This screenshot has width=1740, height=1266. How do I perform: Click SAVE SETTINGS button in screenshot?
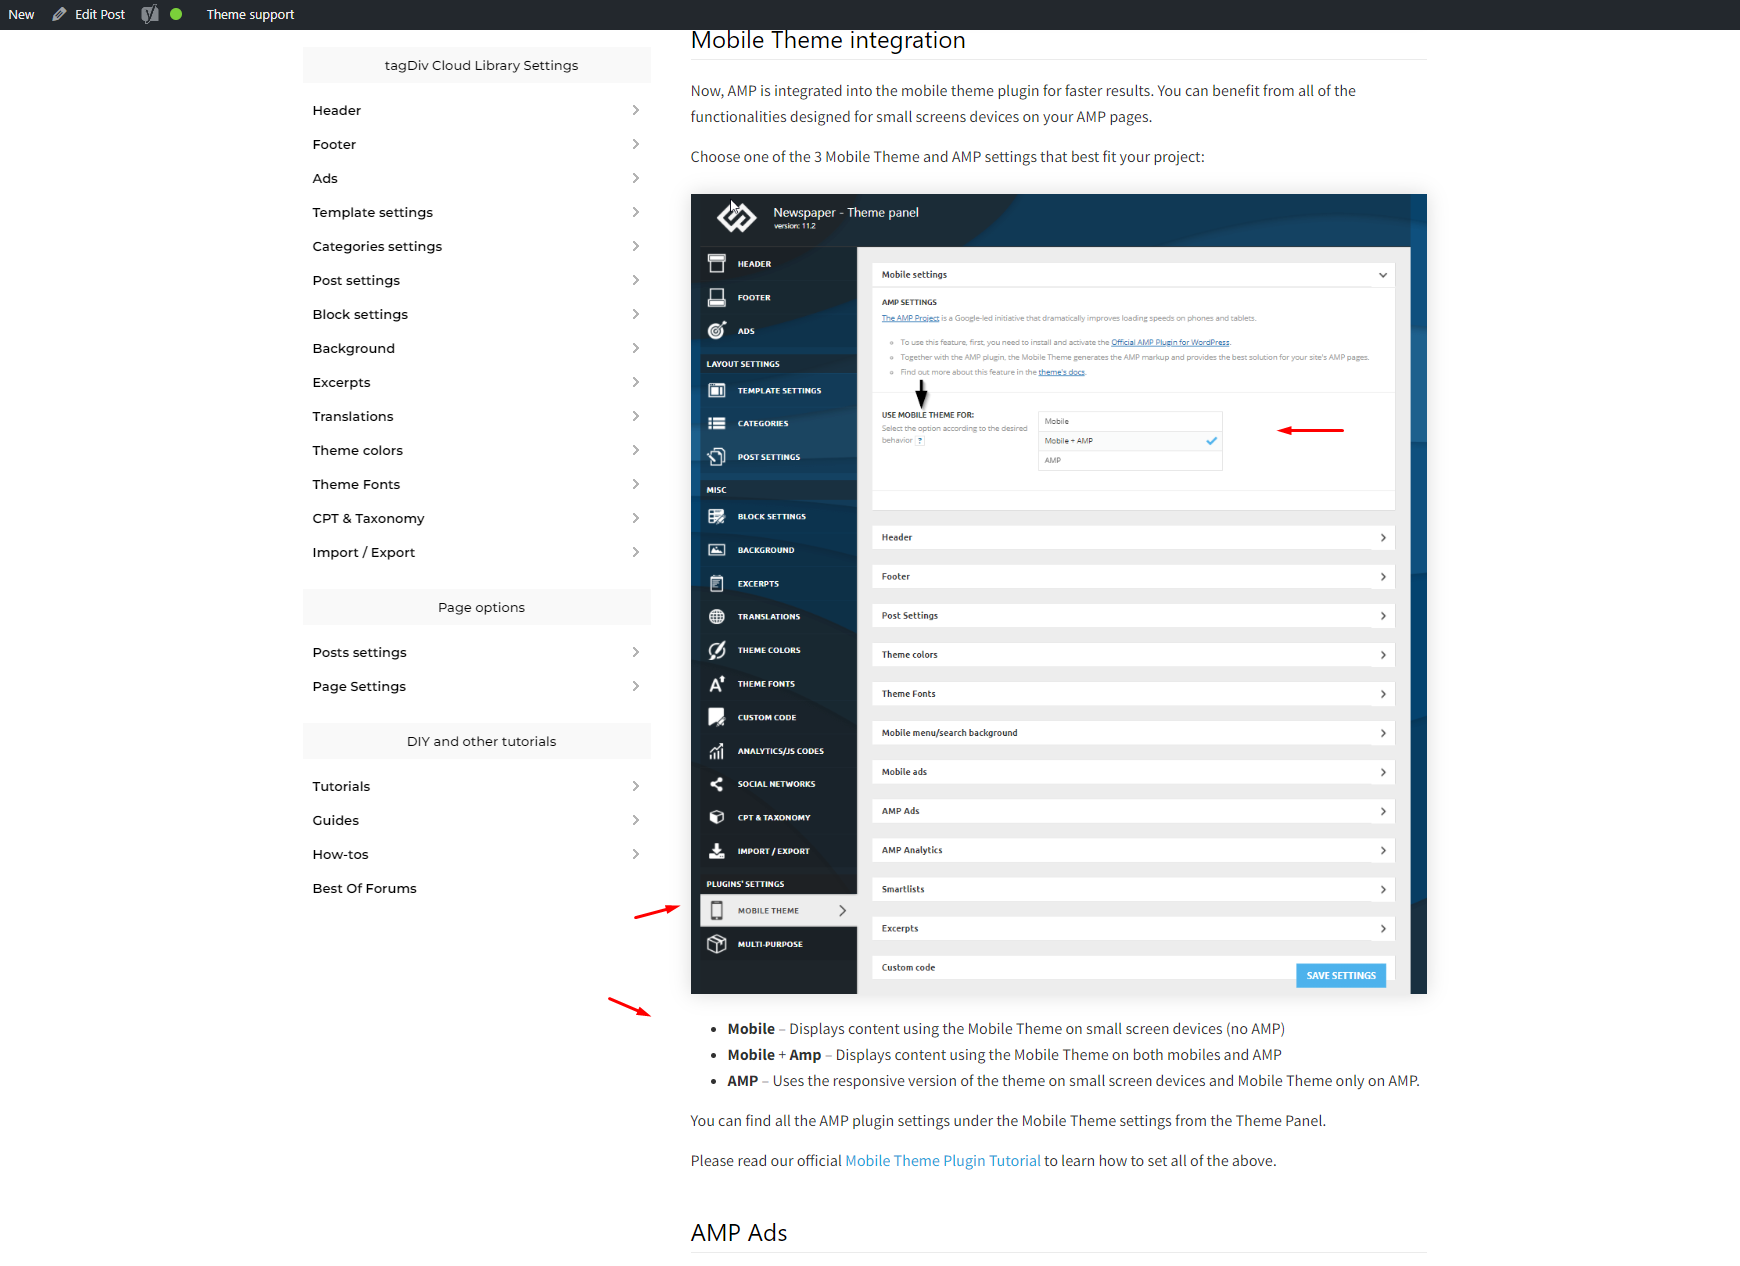(1341, 975)
